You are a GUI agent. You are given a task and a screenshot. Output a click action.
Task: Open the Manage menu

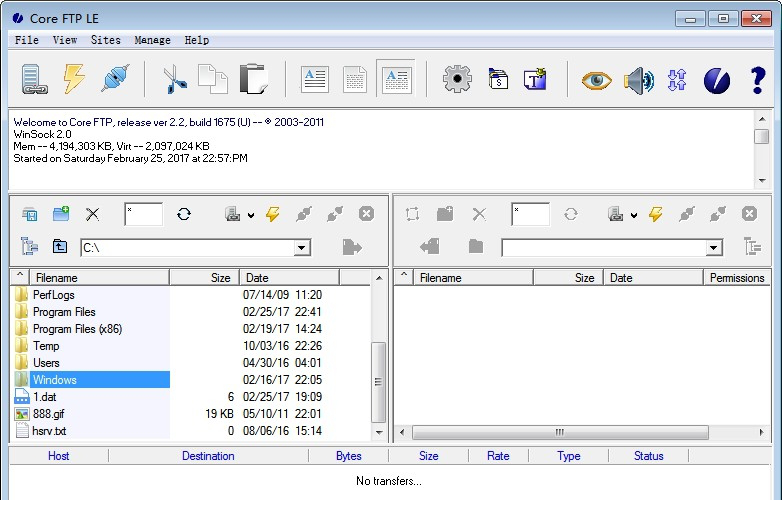[x=152, y=40]
